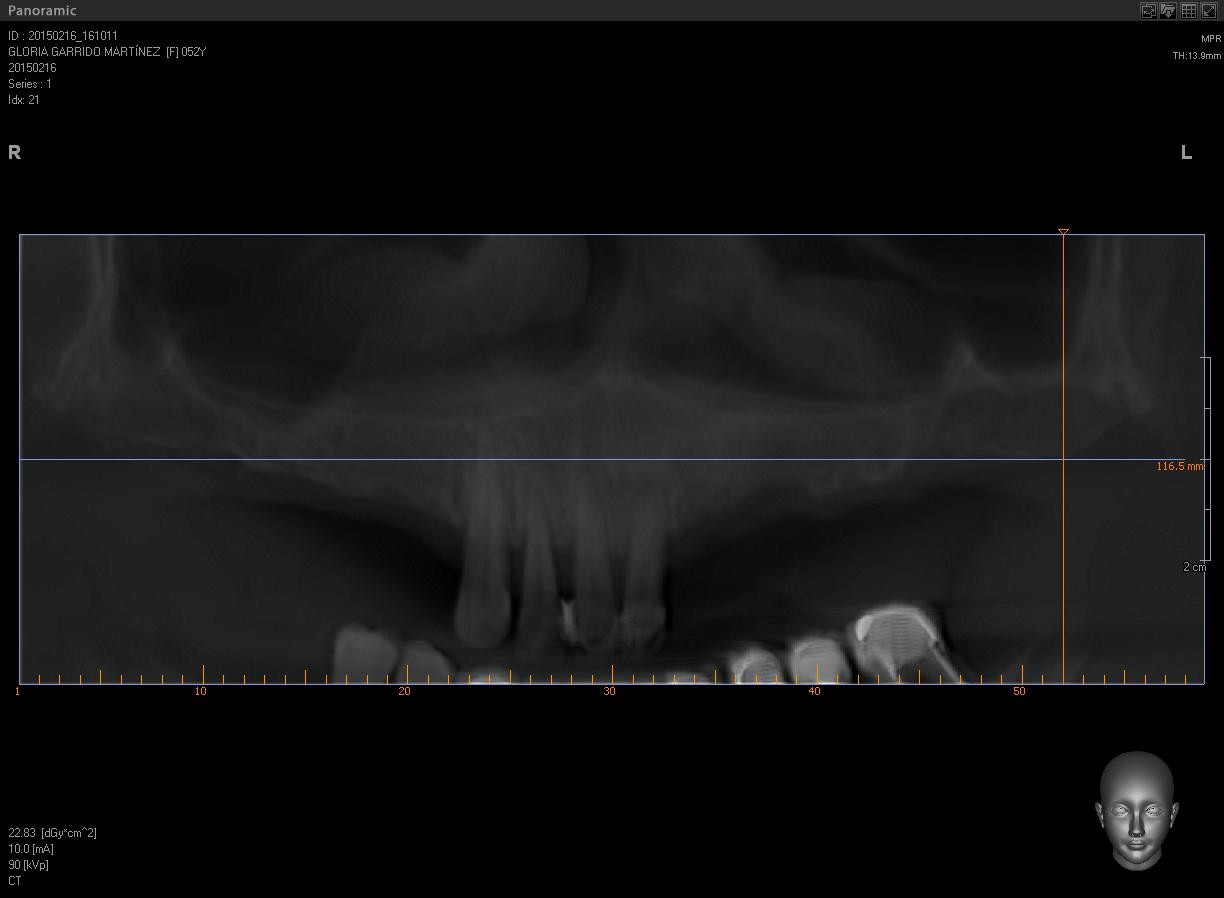Click the 2 cm scale bar label

(1194, 567)
